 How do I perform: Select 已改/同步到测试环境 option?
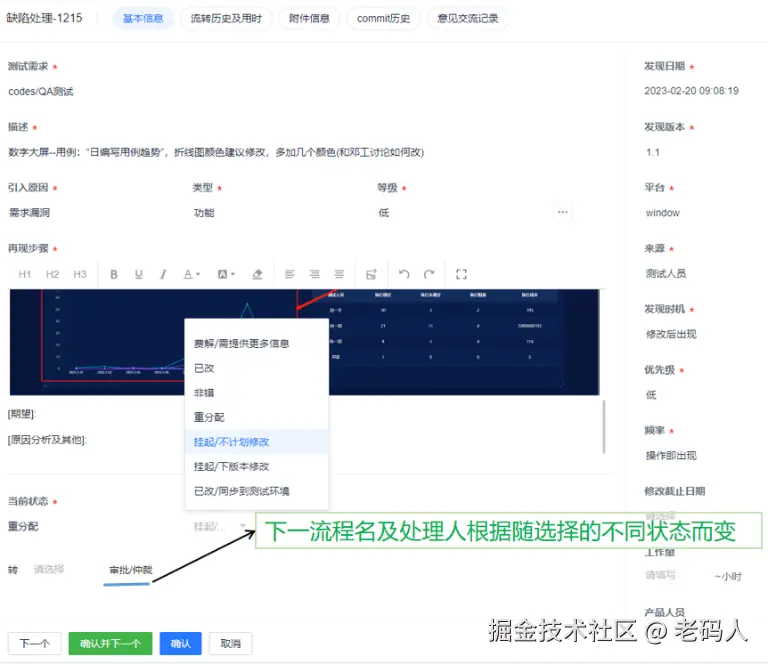[256, 491]
